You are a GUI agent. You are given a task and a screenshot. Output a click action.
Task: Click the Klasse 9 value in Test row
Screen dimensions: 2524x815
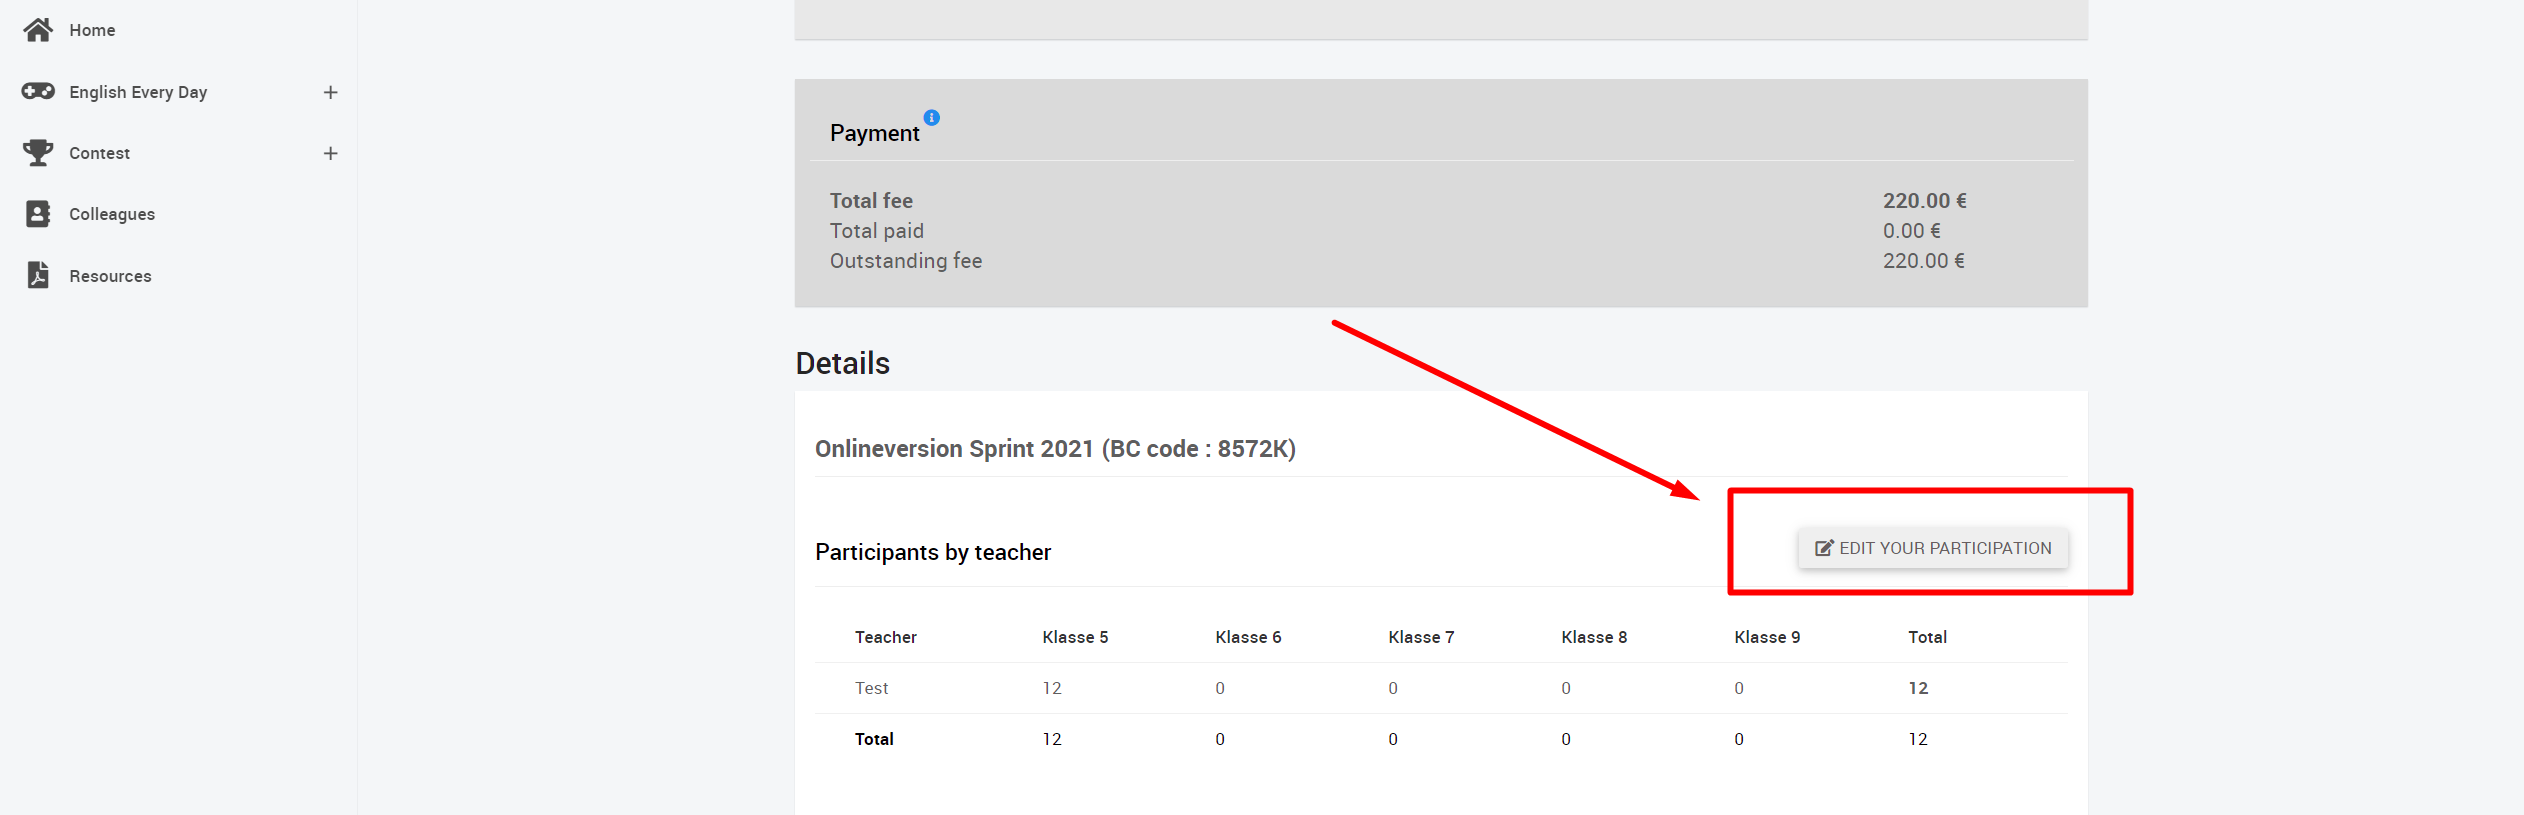(1739, 688)
